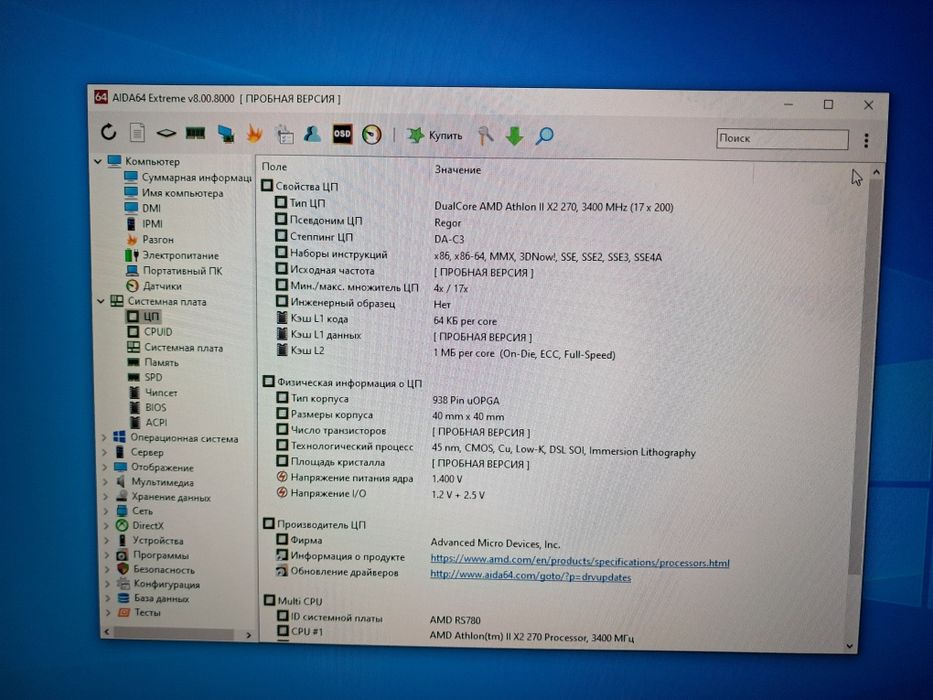The height and width of the screenshot is (700, 933).
Task: Open the CPUID tree item
Action: coord(150,332)
